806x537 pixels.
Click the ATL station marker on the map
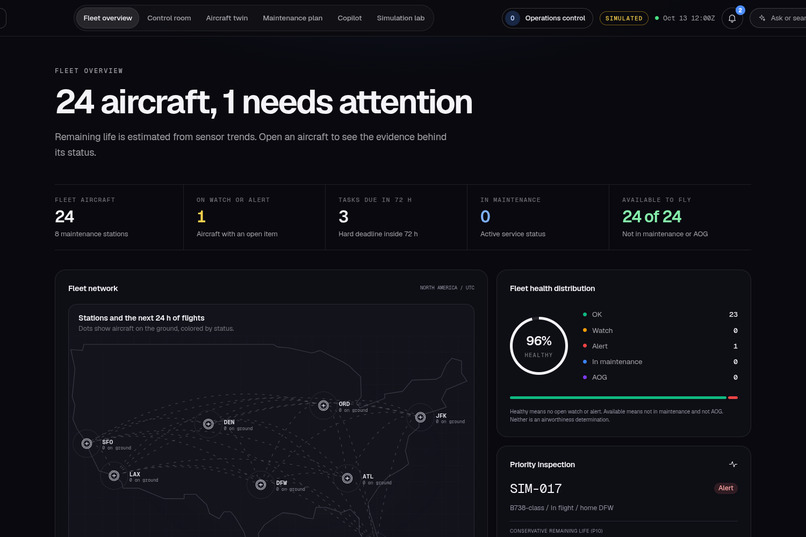pyautogui.click(x=347, y=478)
